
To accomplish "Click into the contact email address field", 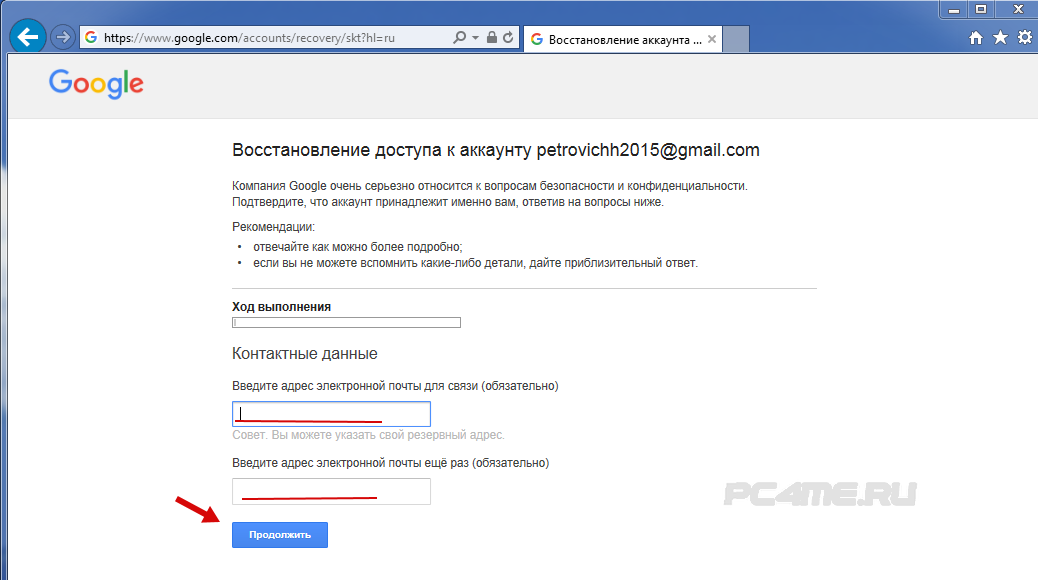I will [331, 414].
